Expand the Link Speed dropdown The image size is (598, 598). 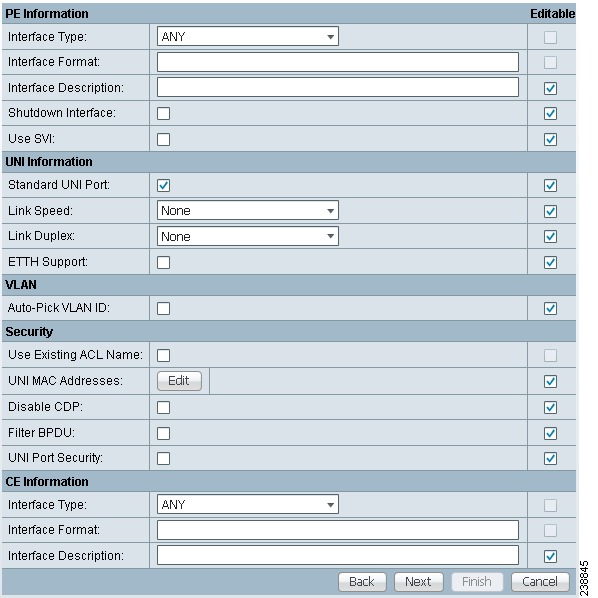coord(248,210)
